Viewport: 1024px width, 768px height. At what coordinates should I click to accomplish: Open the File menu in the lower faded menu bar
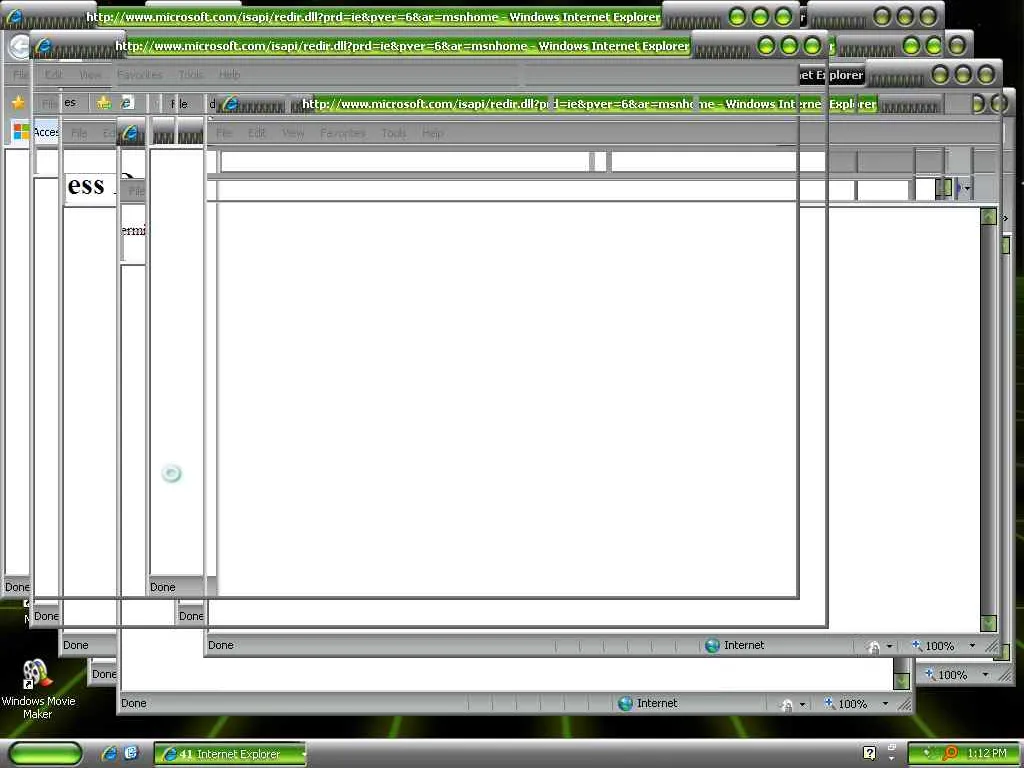coord(224,133)
